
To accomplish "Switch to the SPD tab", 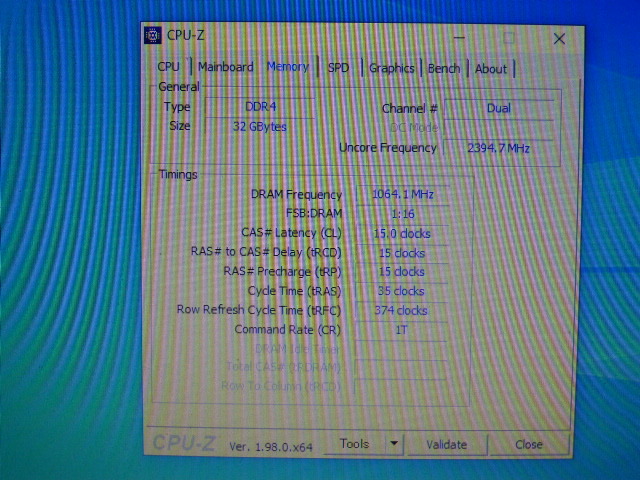I will pyautogui.click(x=339, y=68).
